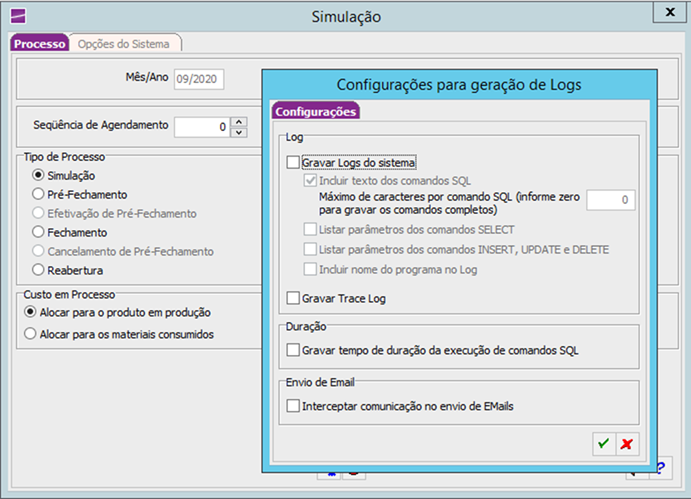
Task: Open the Configurações tab in logs dialog
Action: click(315, 112)
